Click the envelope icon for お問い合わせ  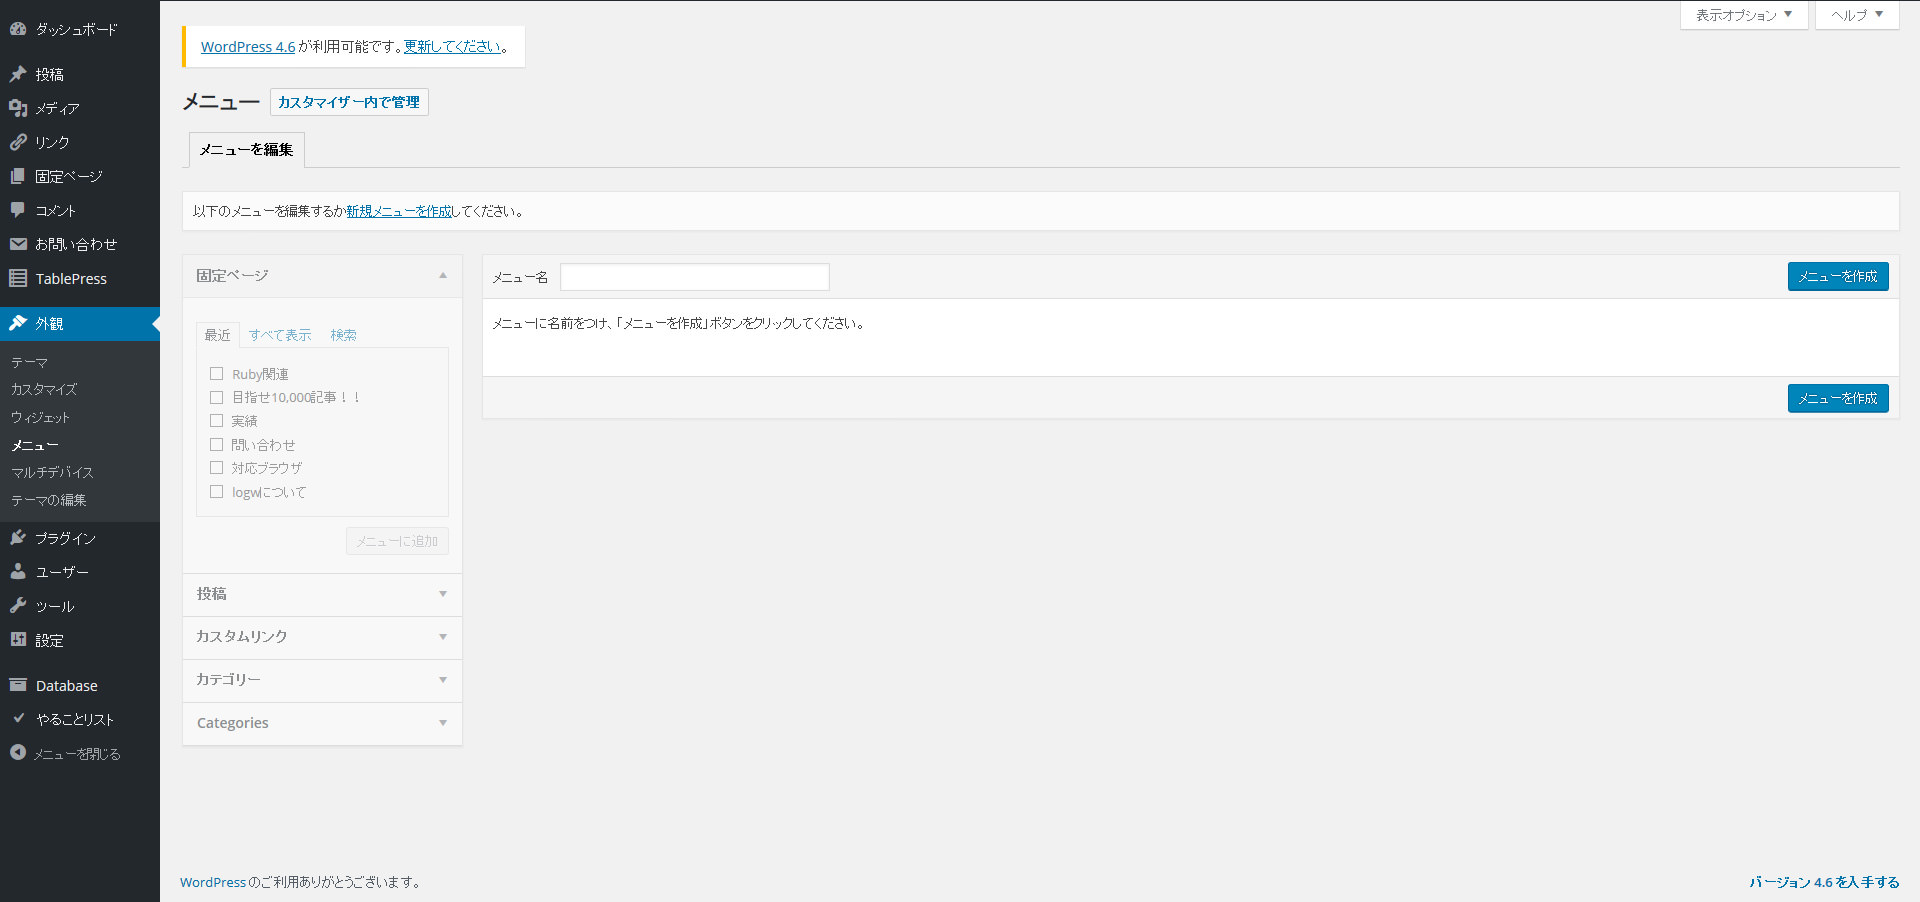[18, 244]
